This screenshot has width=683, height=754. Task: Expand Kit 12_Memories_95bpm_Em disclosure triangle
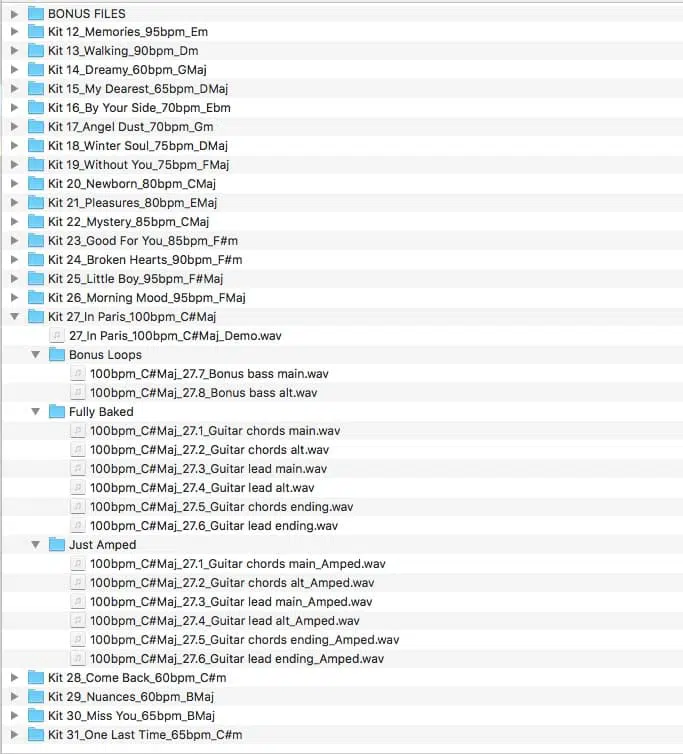(x=14, y=32)
